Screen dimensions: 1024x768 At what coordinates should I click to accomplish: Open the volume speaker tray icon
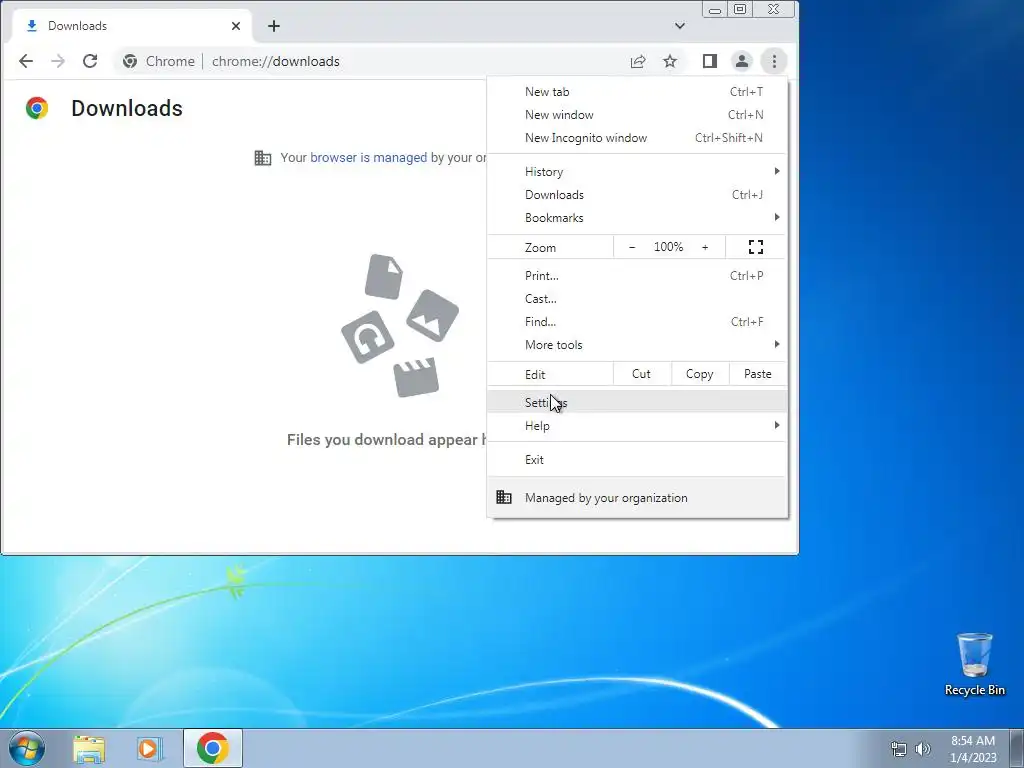tap(923, 749)
